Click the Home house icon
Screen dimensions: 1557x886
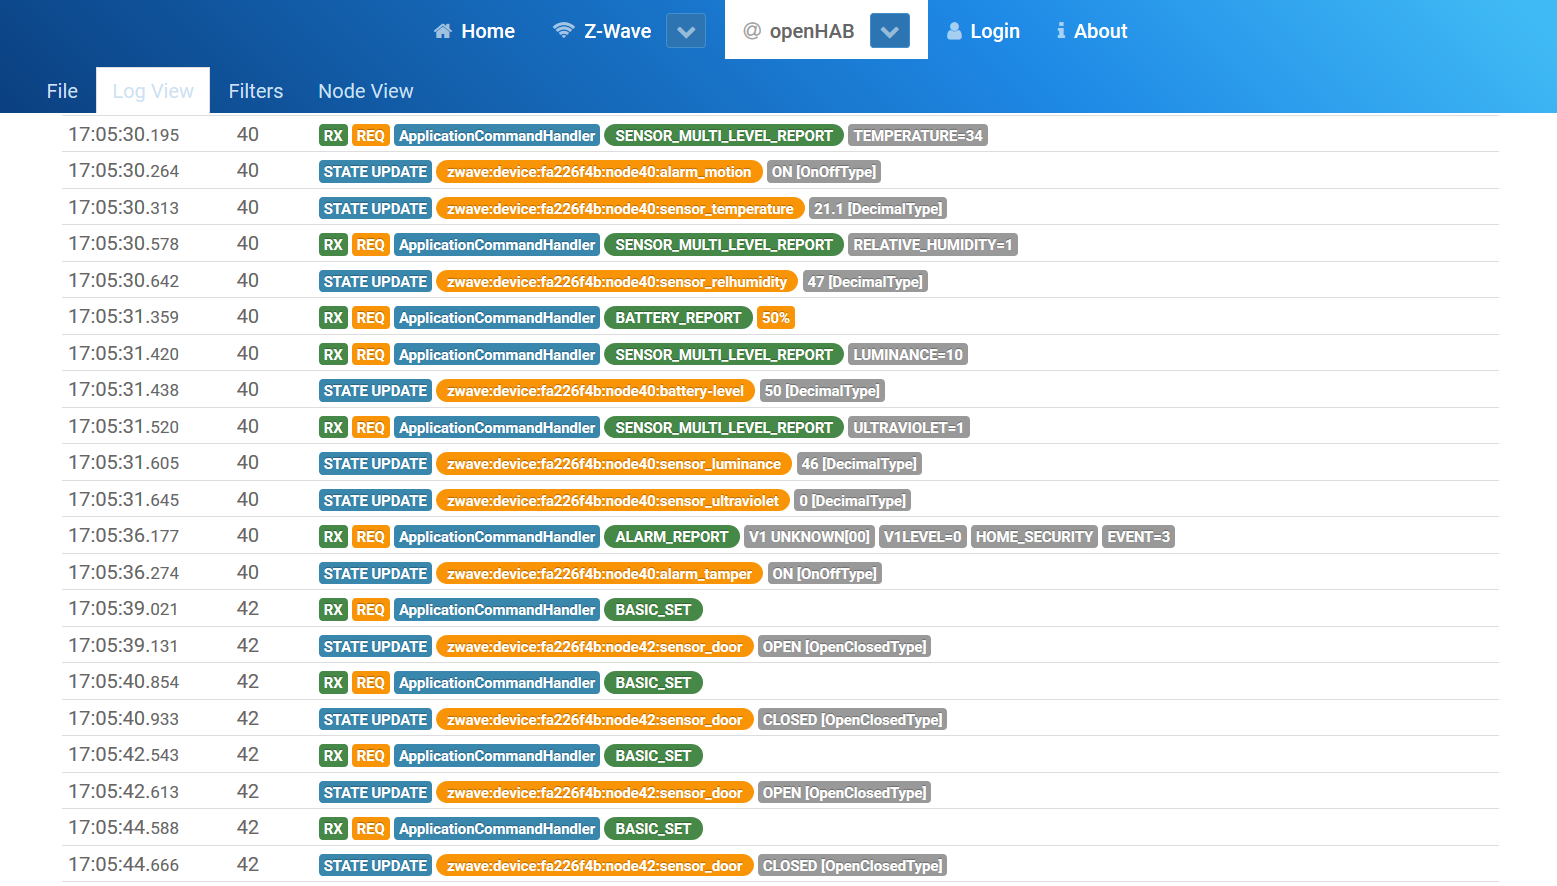tap(442, 31)
